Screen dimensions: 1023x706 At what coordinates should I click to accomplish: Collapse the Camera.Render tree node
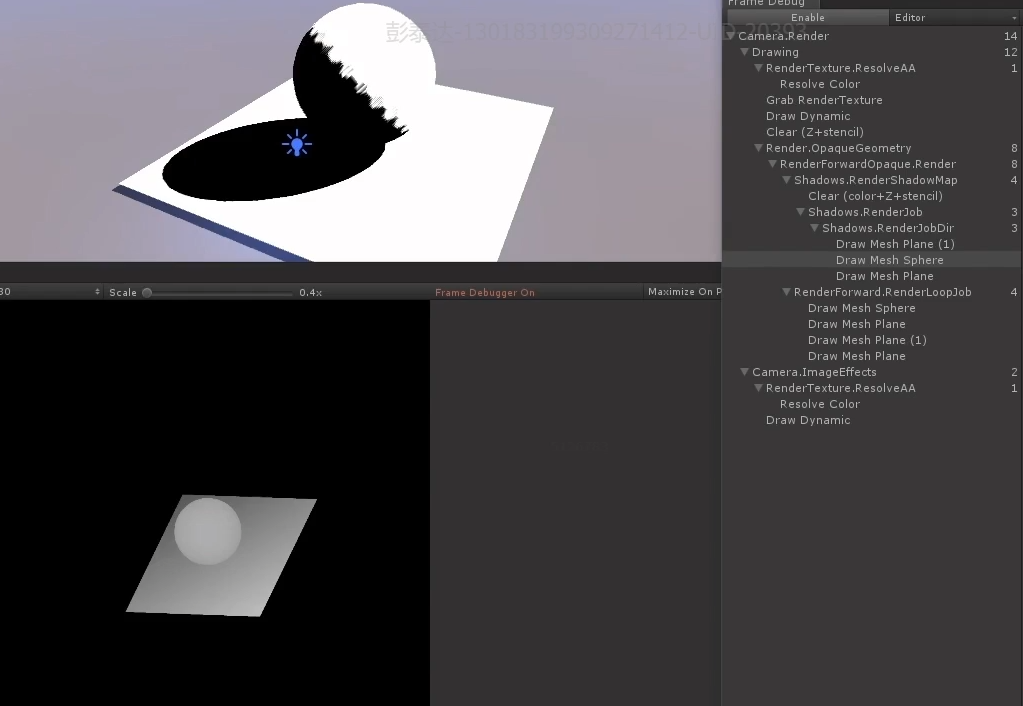point(729,36)
